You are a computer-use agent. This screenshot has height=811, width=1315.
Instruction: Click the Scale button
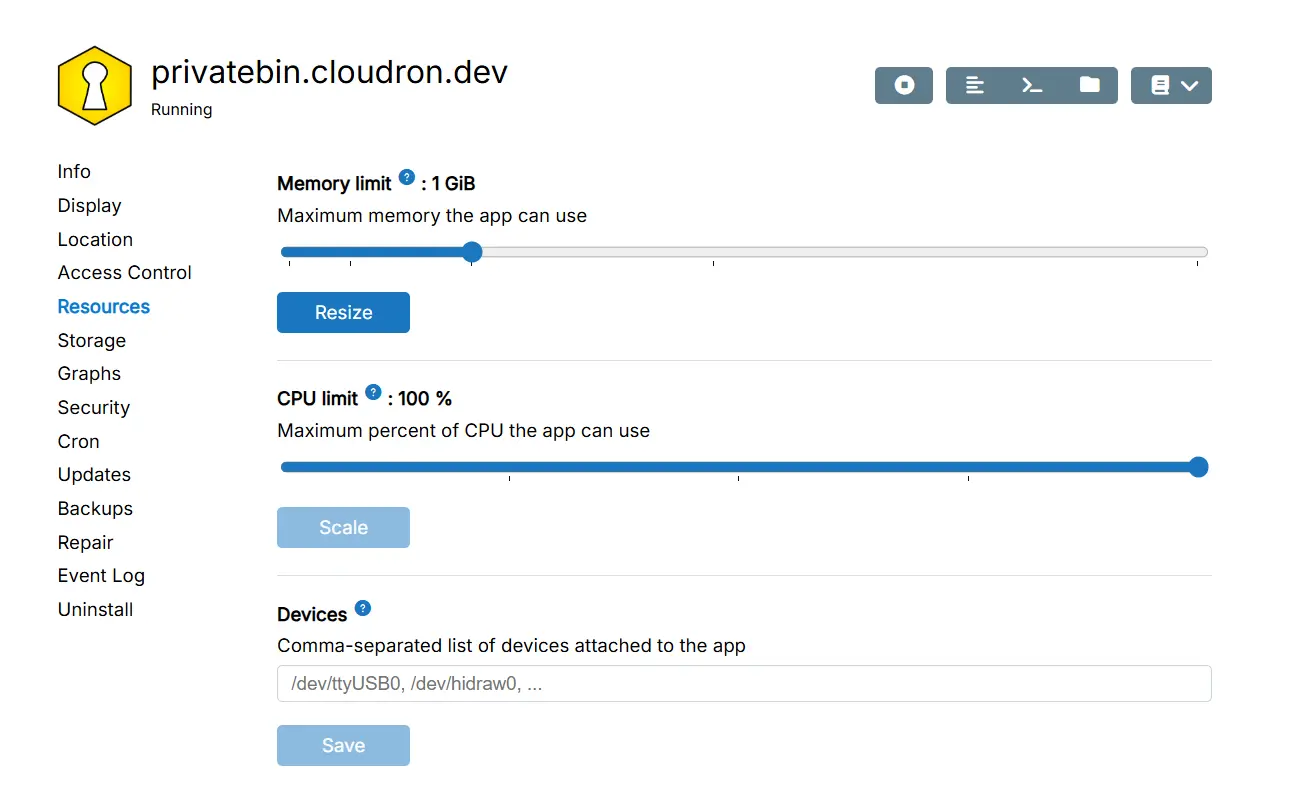[343, 528]
